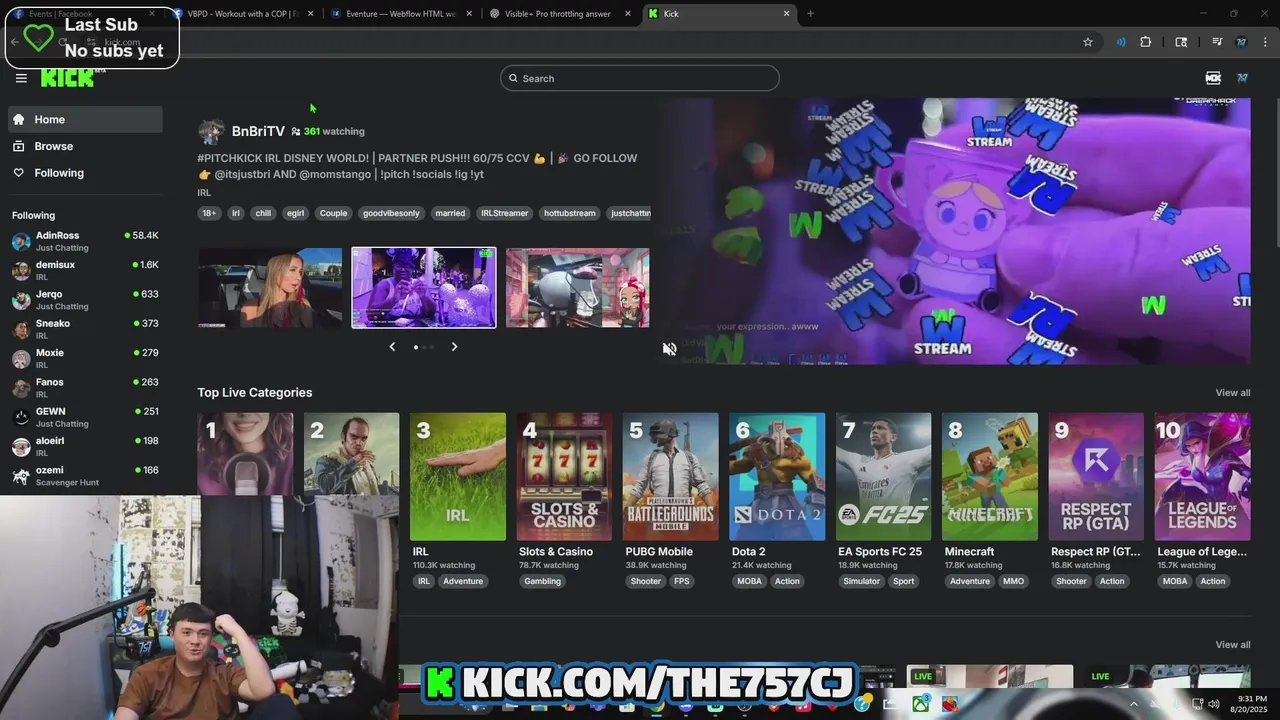Switch to Visible+ Pro throttling tab
The image size is (1280, 720).
[x=558, y=14]
